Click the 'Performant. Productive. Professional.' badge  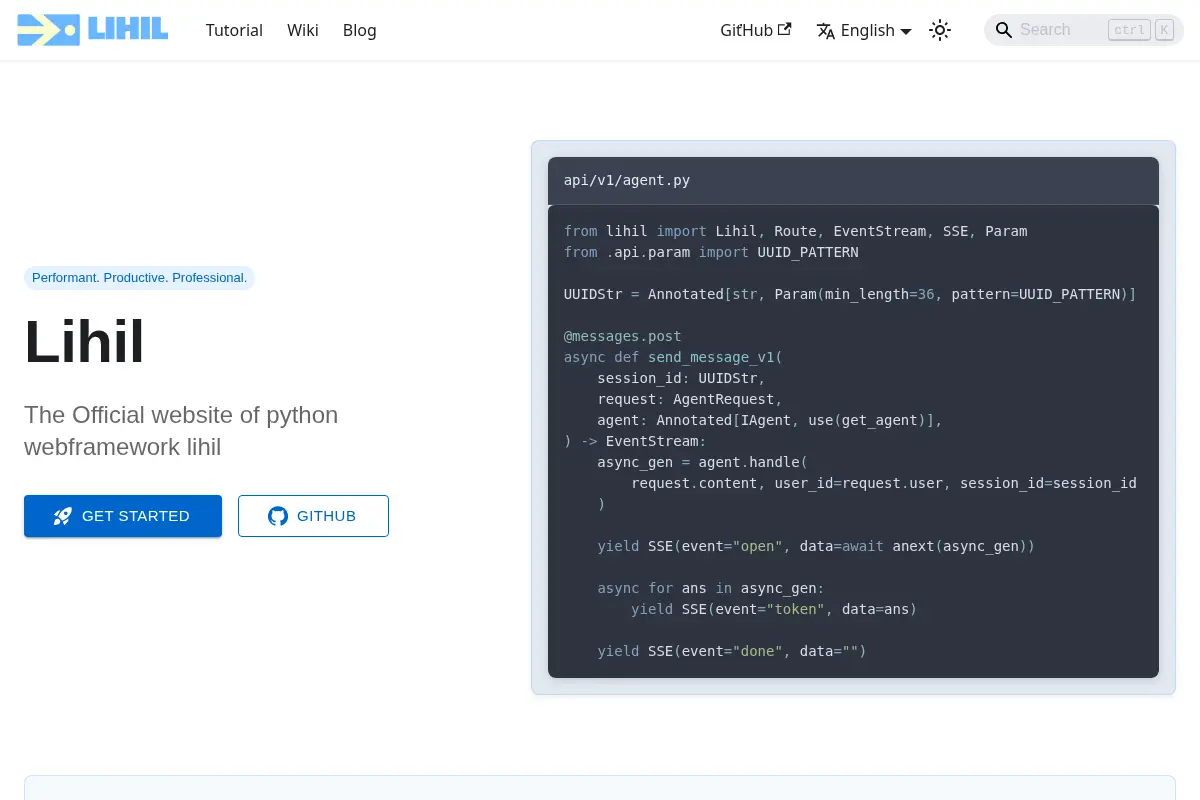(x=139, y=277)
